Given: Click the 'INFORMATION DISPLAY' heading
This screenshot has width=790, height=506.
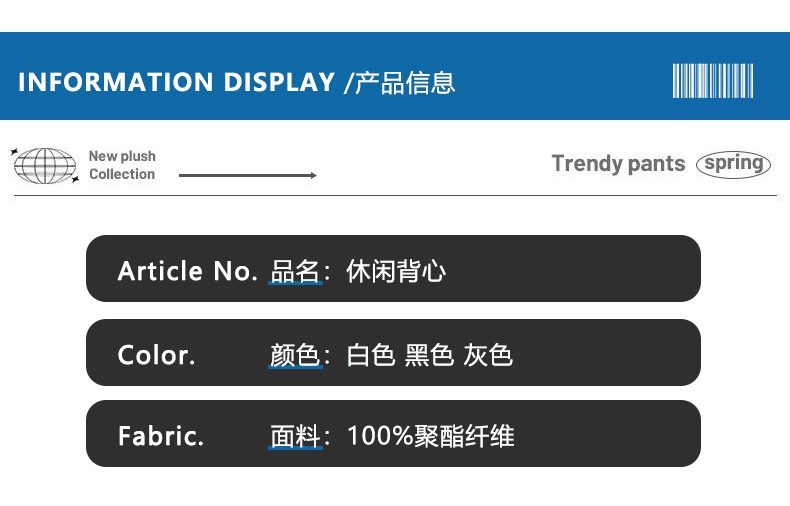Looking at the screenshot, I should pyautogui.click(x=176, y=82).
